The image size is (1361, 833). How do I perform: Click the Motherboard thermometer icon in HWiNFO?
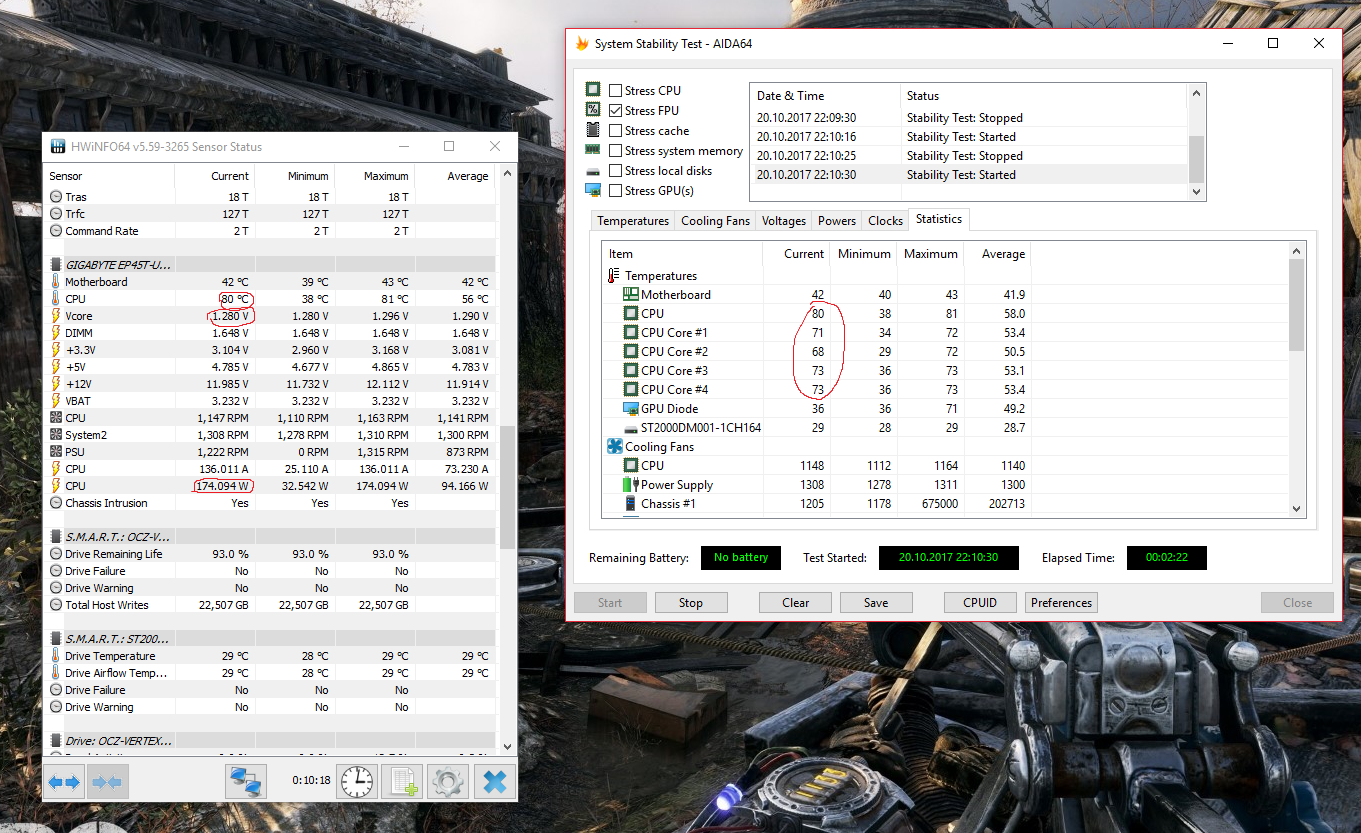(56, 282)
